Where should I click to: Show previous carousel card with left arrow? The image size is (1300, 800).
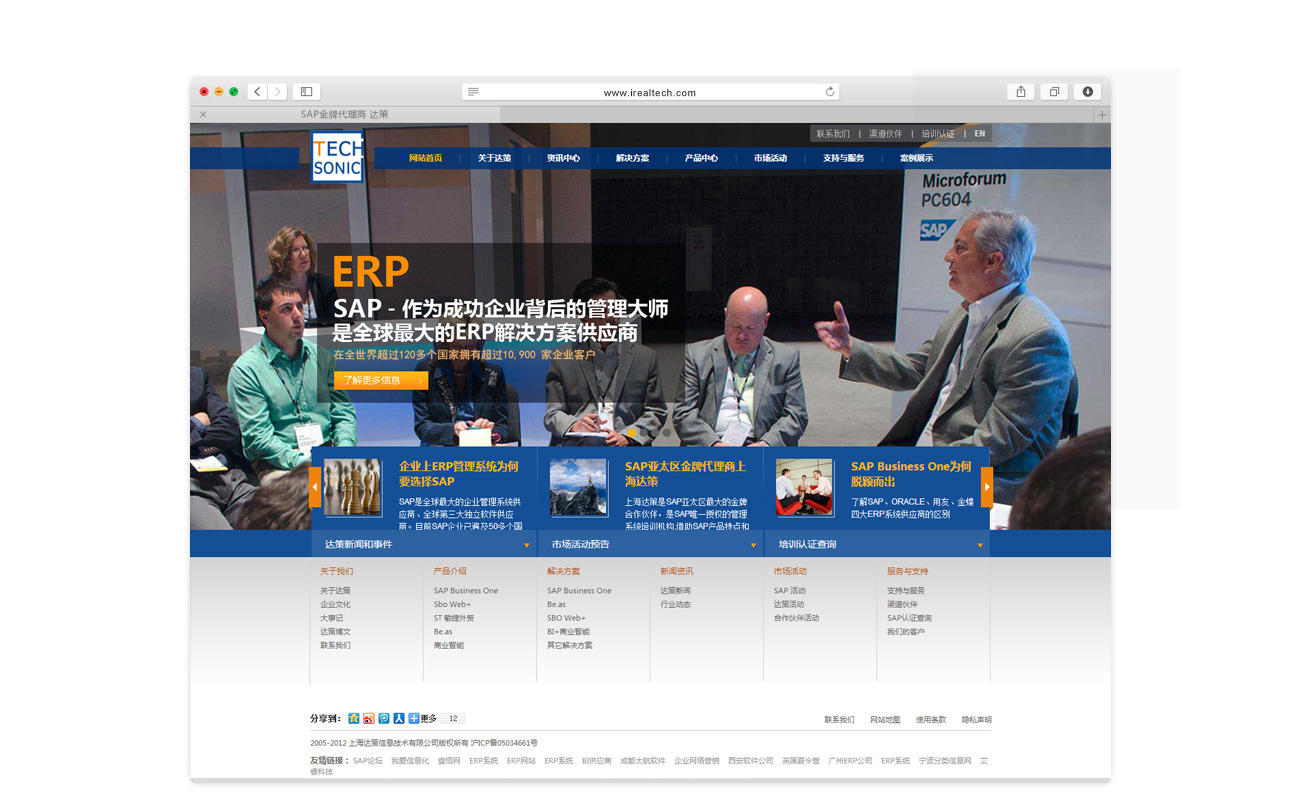[315, 488]
